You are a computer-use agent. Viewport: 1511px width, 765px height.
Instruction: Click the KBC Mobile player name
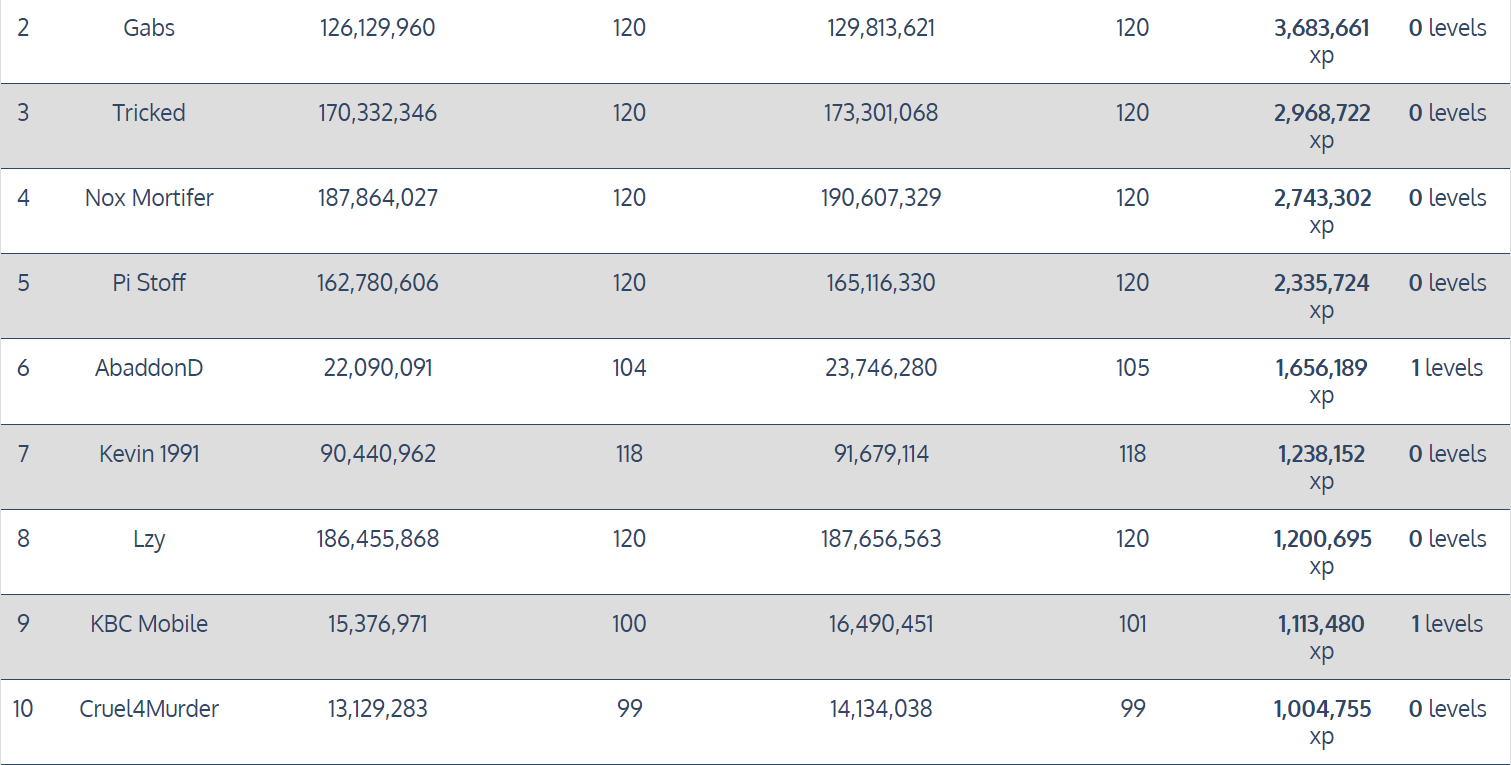tap(149, 624)
